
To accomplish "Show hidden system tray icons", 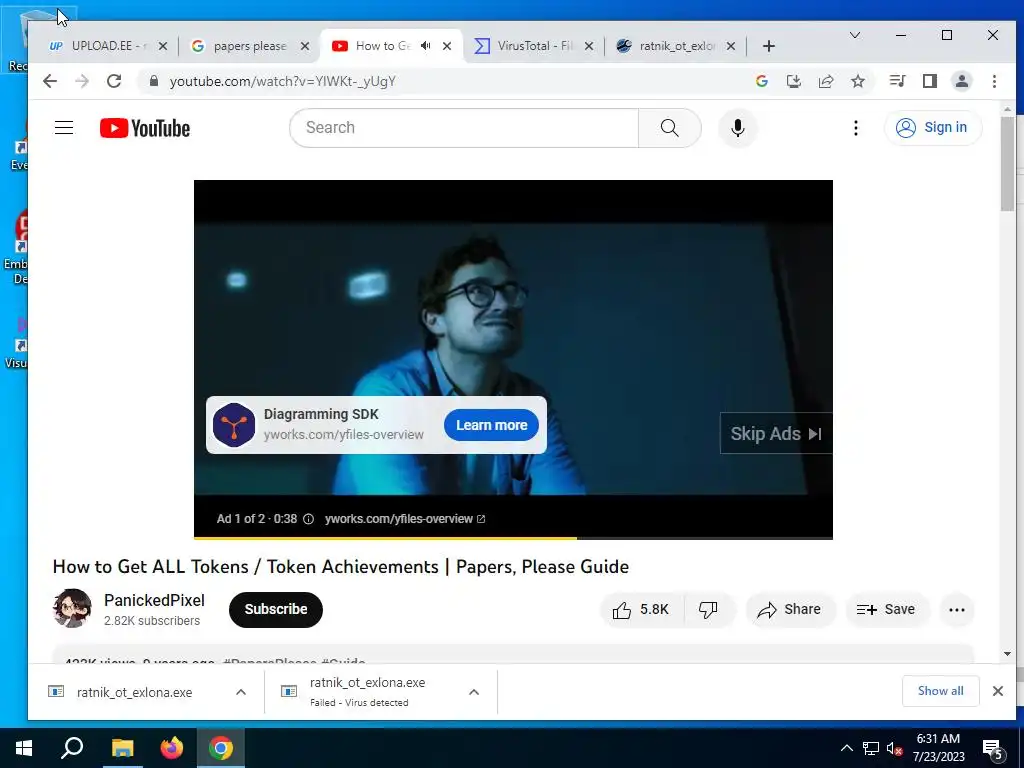I will point(846,748).
